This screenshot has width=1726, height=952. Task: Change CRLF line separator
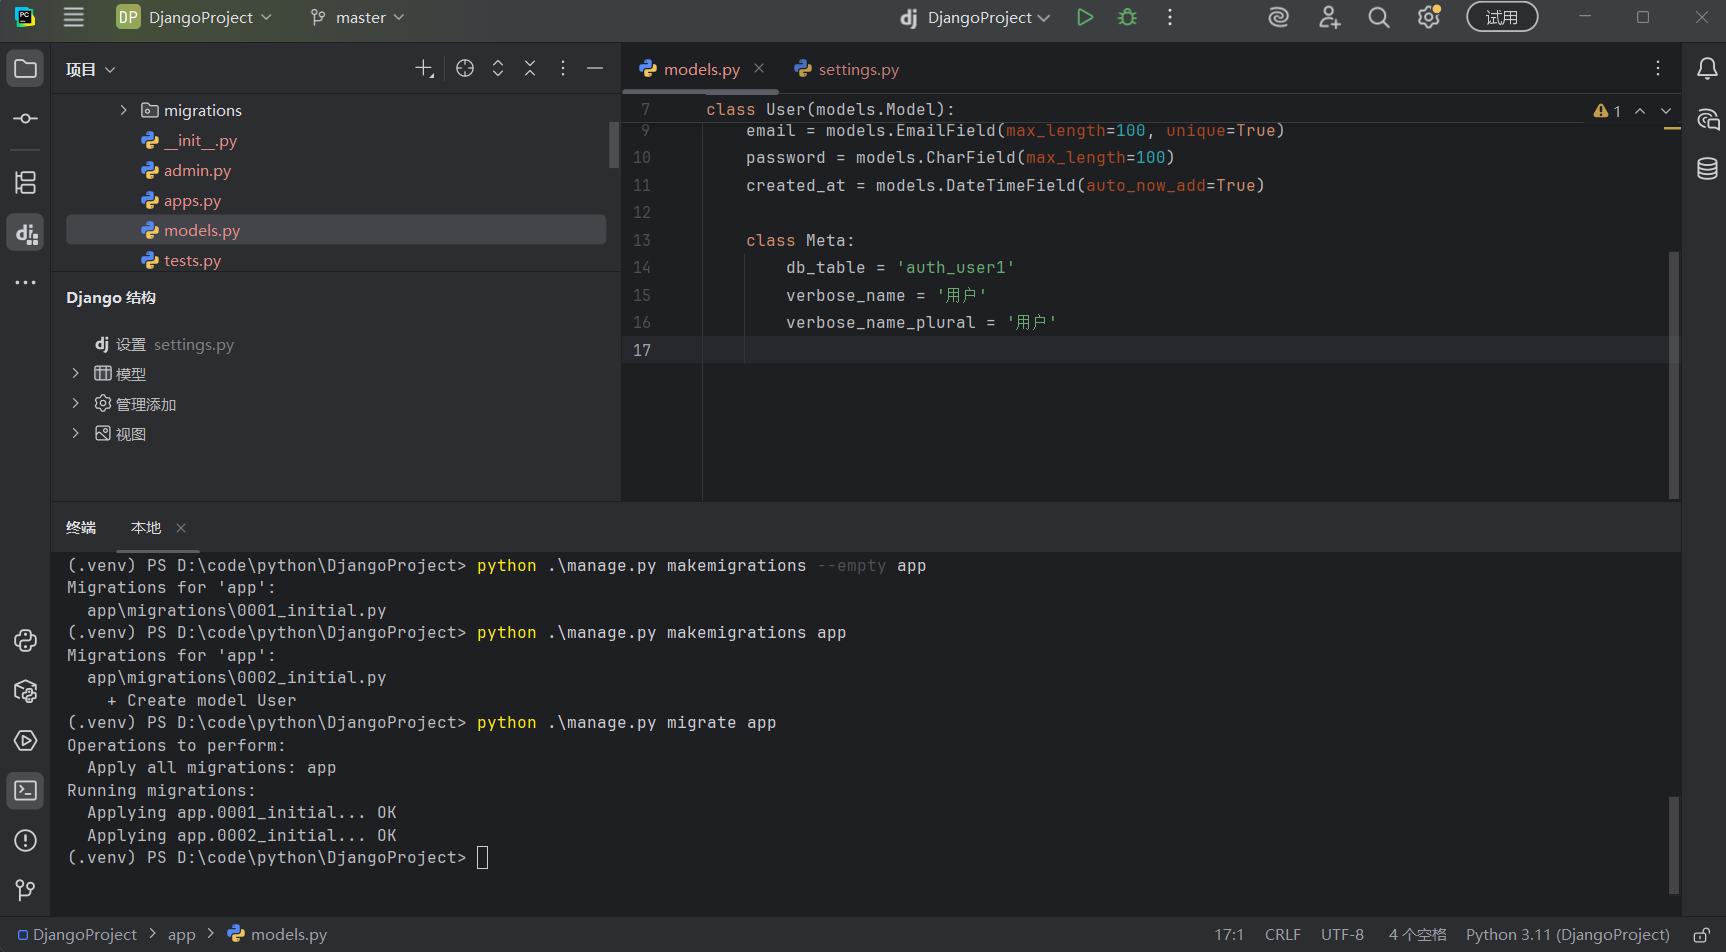point(1282,934)
